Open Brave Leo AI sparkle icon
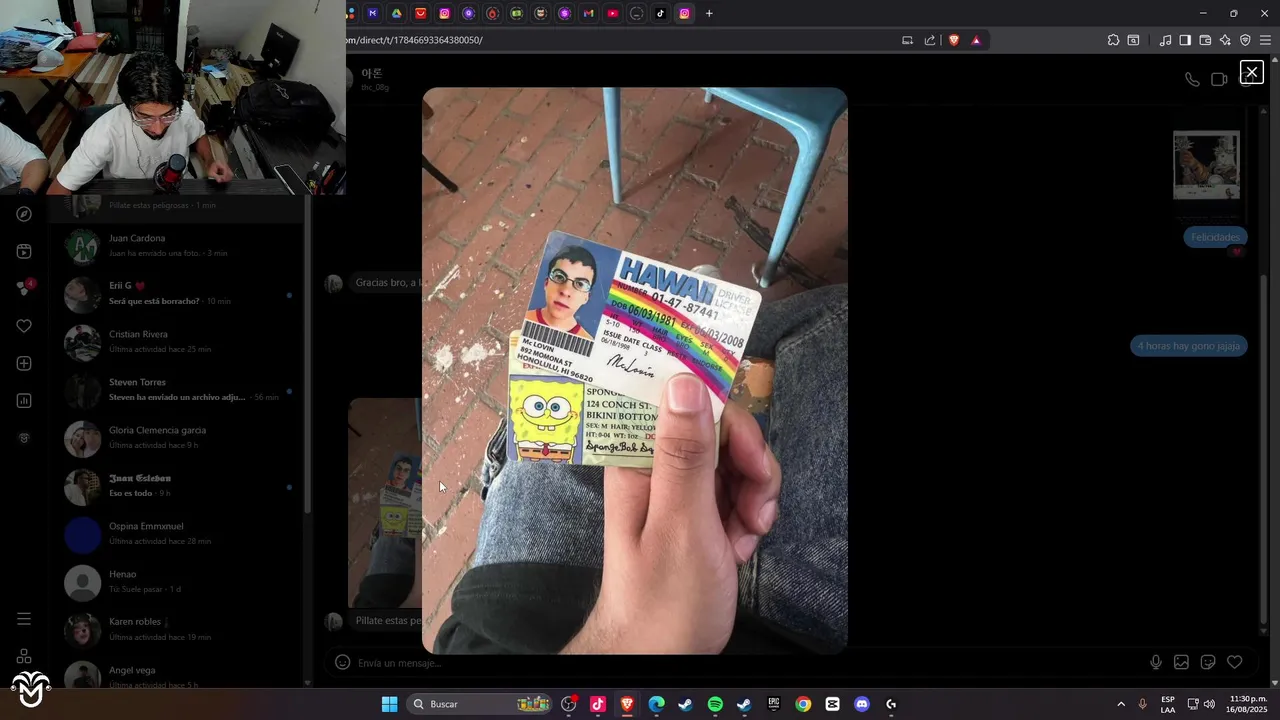1280x720 pixels. 1225,40
